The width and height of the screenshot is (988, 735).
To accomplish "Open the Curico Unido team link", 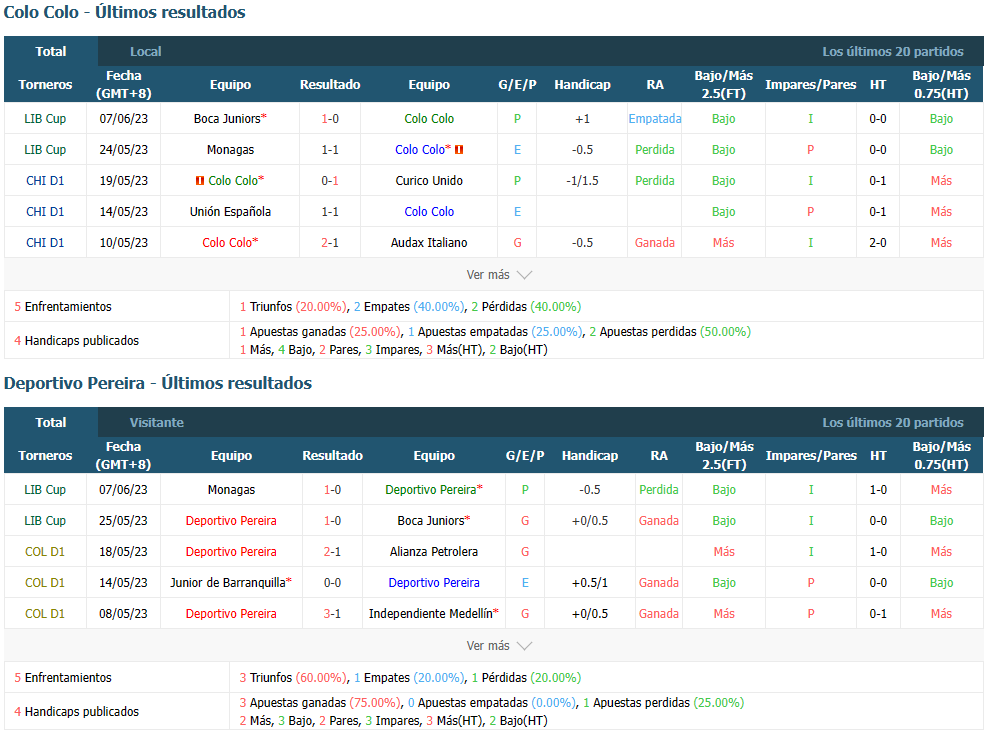I will [x=429, y=181].
